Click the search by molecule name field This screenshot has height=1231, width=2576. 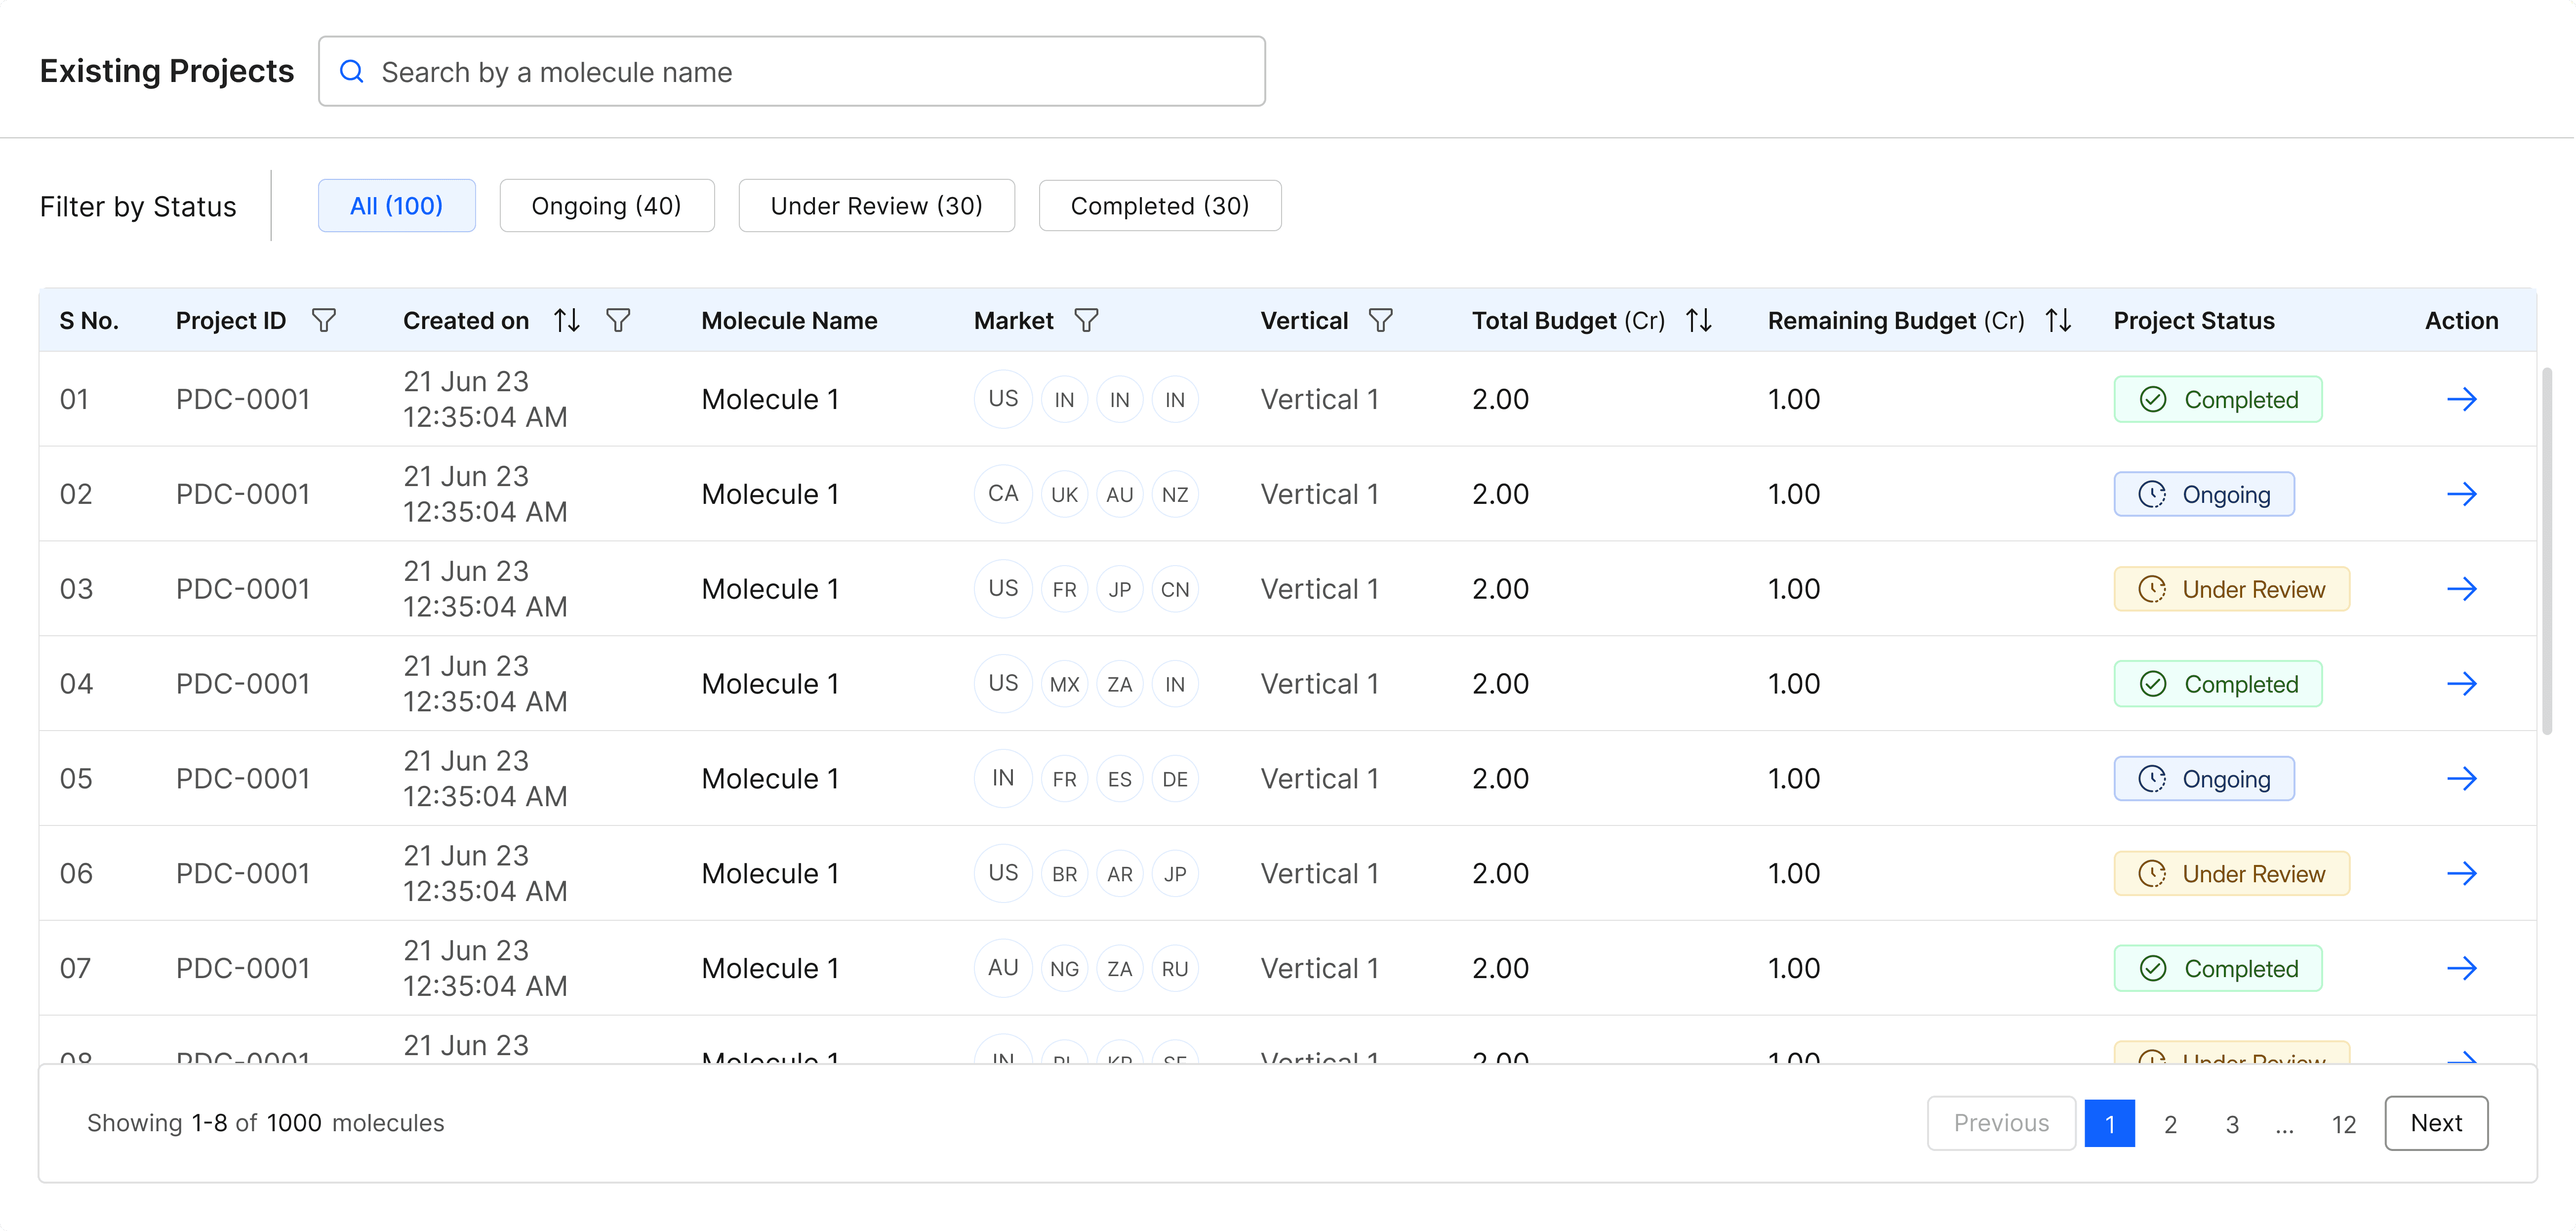[791, 72]
